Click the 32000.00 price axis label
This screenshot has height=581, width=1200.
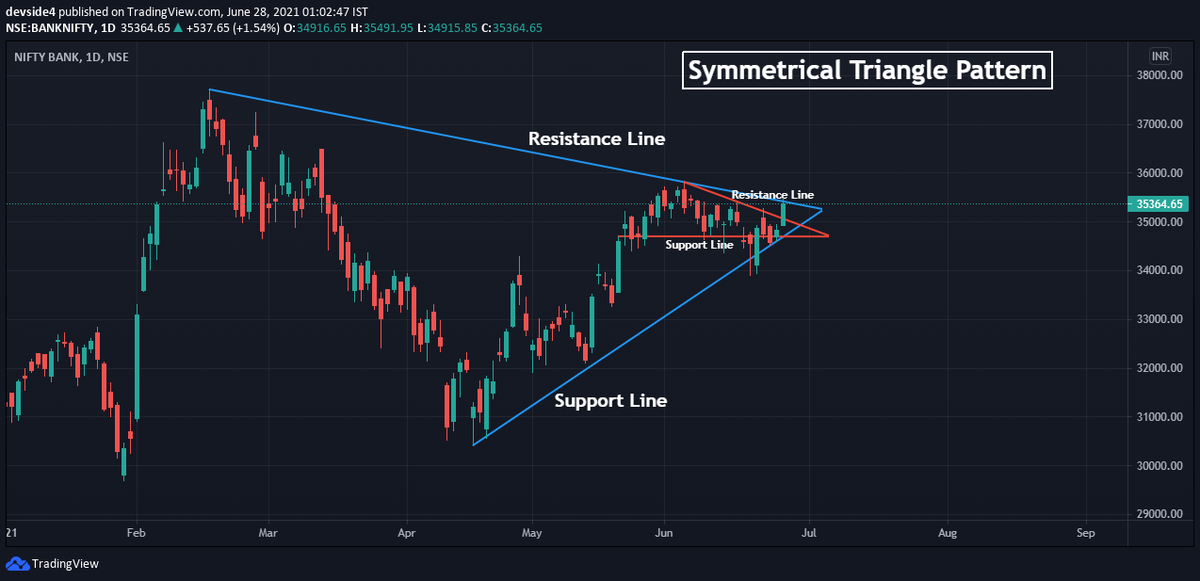pyautogui.click(x=1160, y=369)
